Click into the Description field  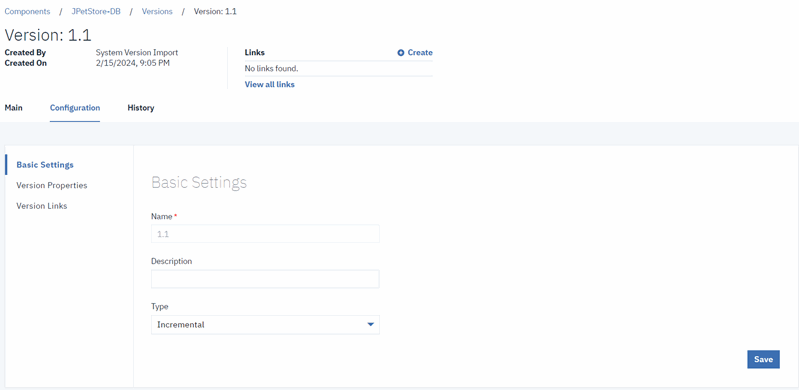[265, 279]
